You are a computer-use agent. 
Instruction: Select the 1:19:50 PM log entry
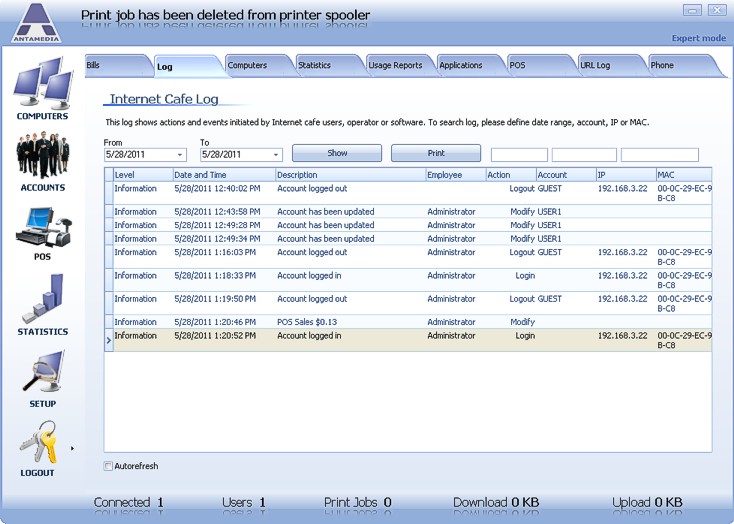coord(408,303)
